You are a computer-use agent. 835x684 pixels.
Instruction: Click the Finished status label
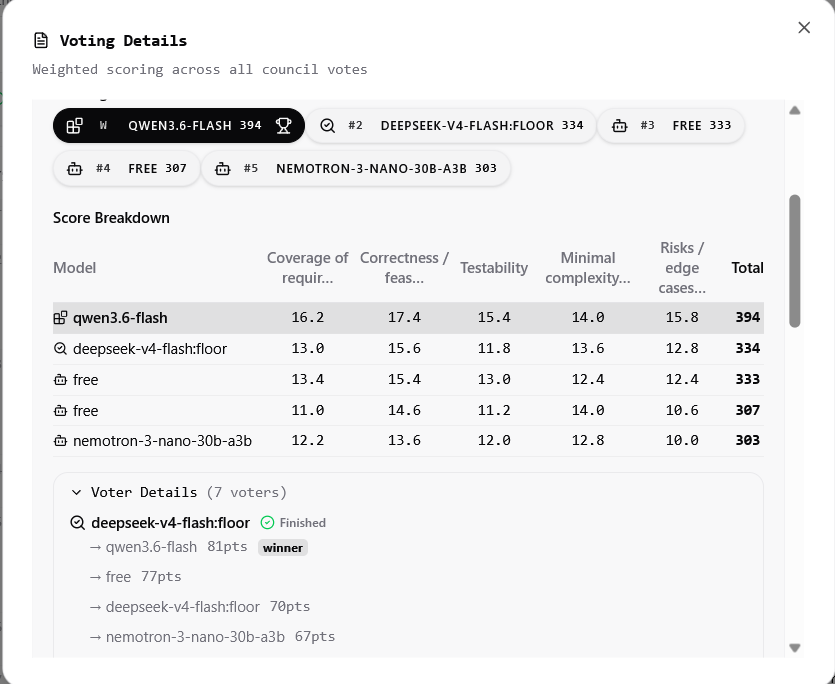(302, 523)
